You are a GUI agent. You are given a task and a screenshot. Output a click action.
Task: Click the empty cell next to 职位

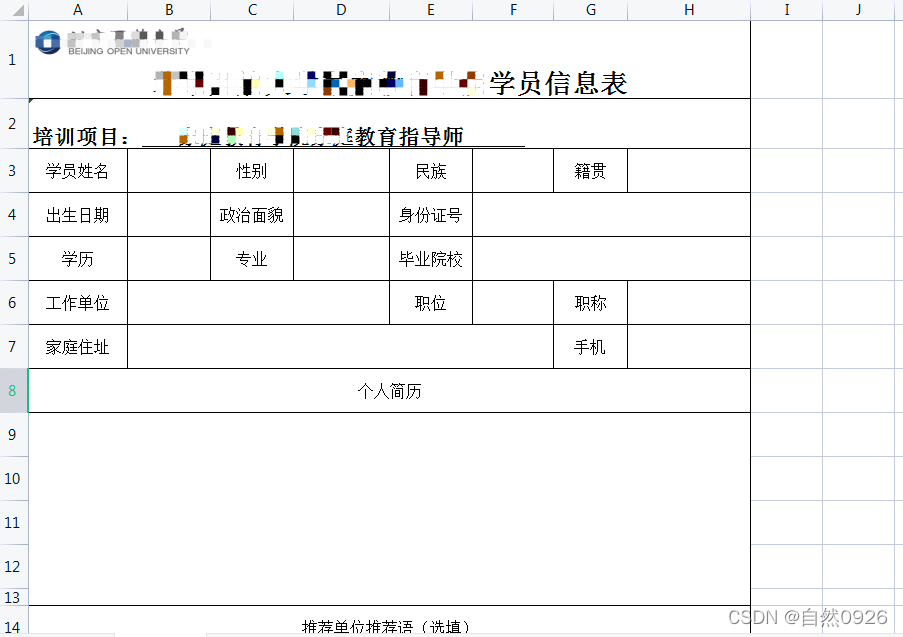[513, 302]
